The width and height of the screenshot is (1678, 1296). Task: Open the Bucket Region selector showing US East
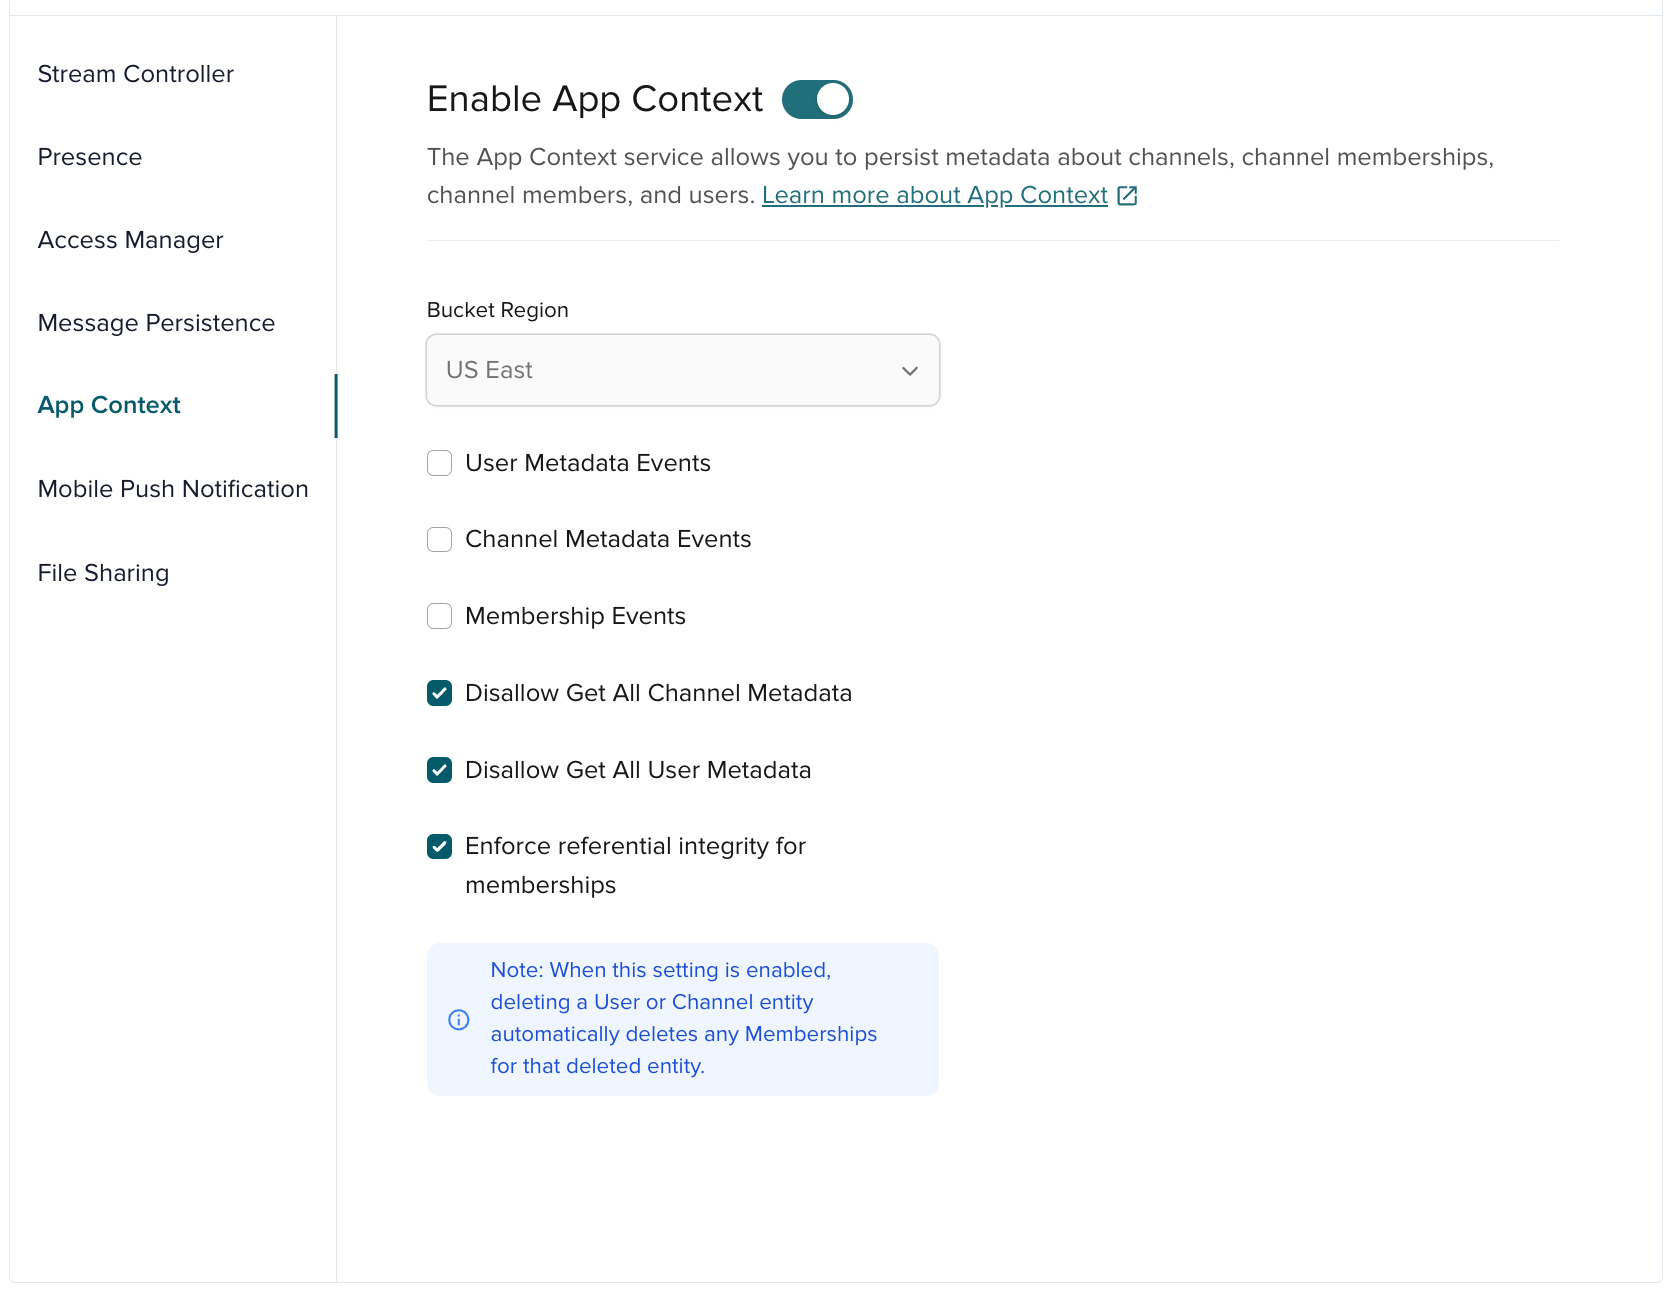click(683, 370)
